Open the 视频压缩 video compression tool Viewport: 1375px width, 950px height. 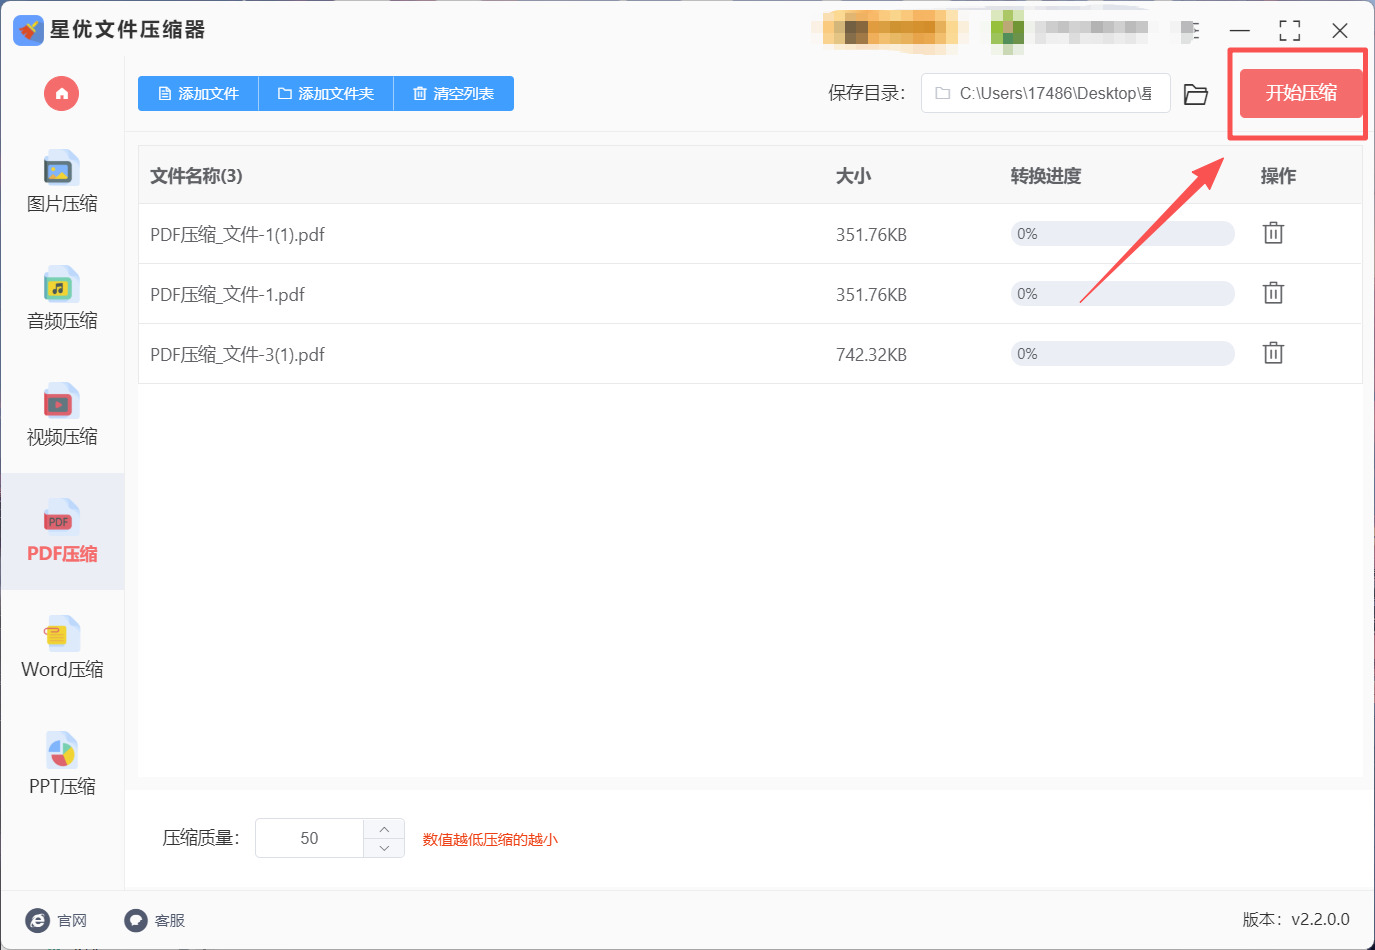tap(62, 416)
